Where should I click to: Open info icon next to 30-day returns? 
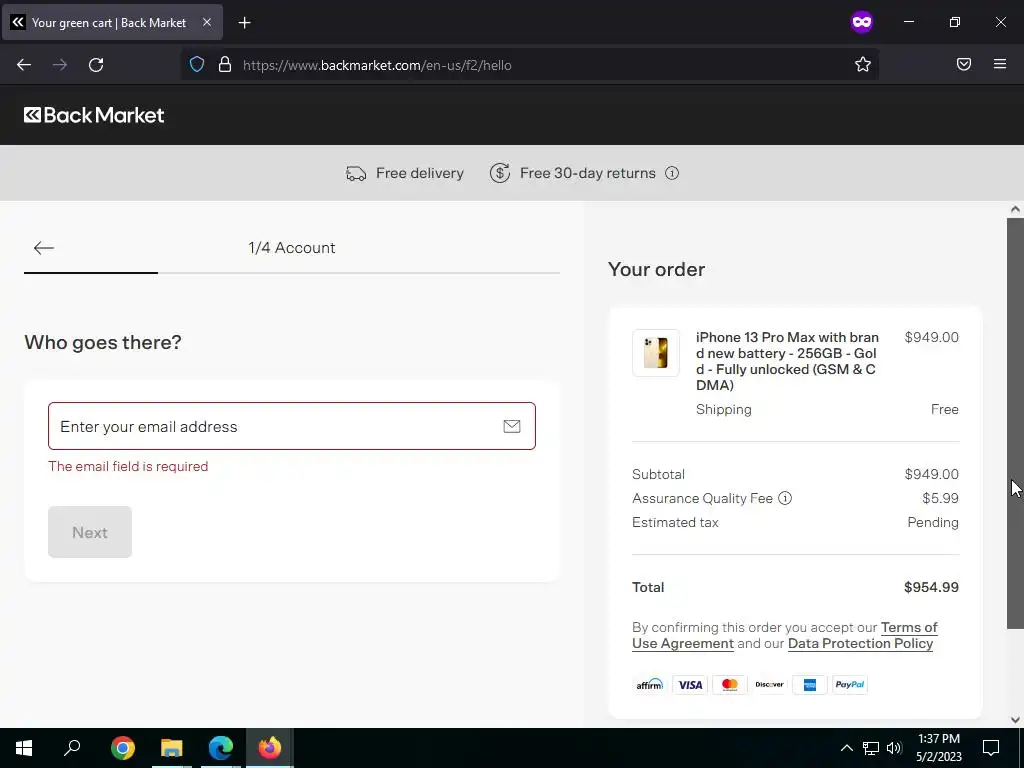pos(672,173)
